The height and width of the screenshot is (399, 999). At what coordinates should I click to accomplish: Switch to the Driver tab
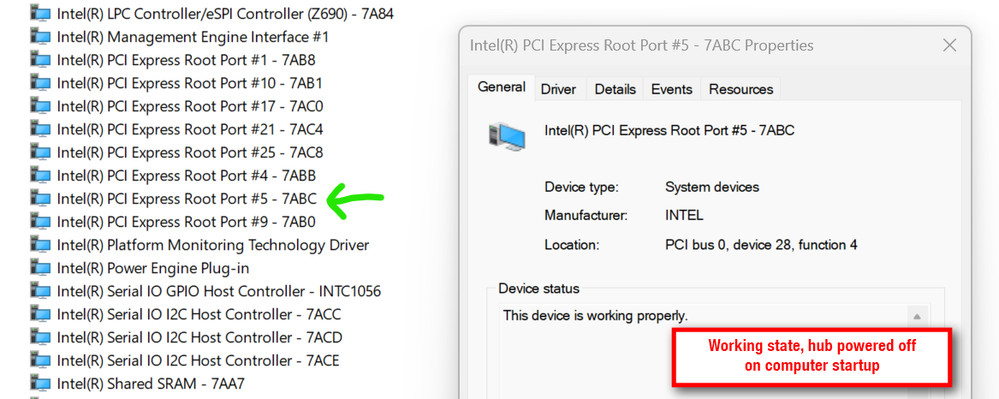(x=559, y=89)
